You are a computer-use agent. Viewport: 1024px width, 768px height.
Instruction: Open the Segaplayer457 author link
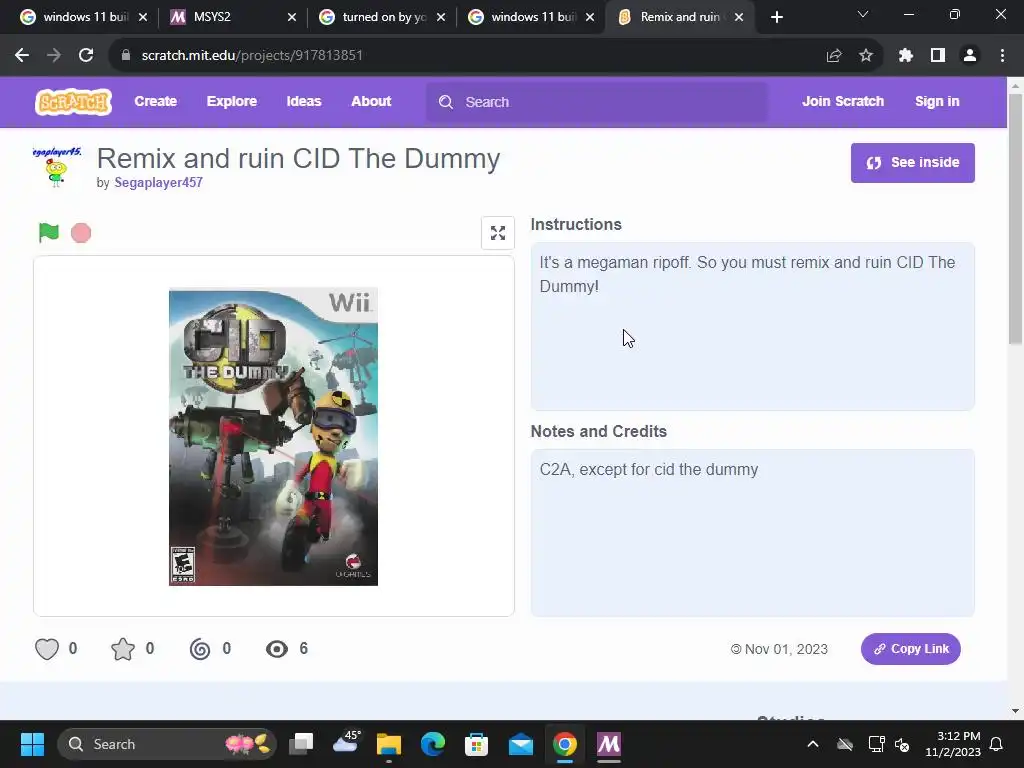click(159, 183)
